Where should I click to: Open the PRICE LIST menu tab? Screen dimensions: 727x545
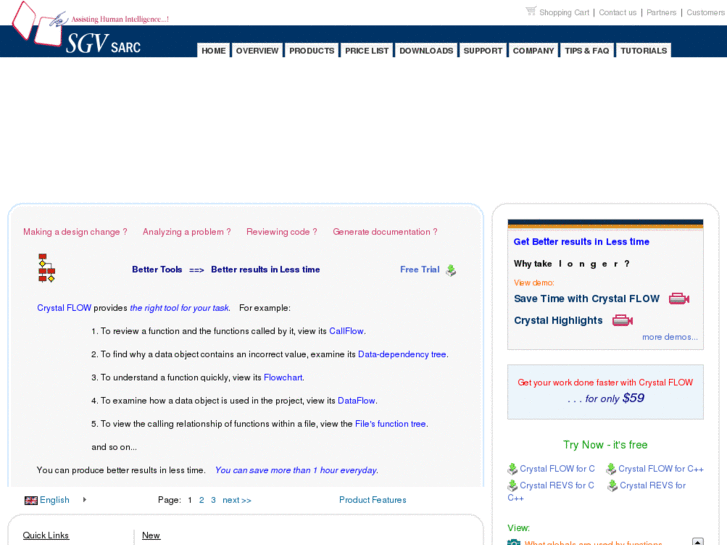(x=367, y=51)
